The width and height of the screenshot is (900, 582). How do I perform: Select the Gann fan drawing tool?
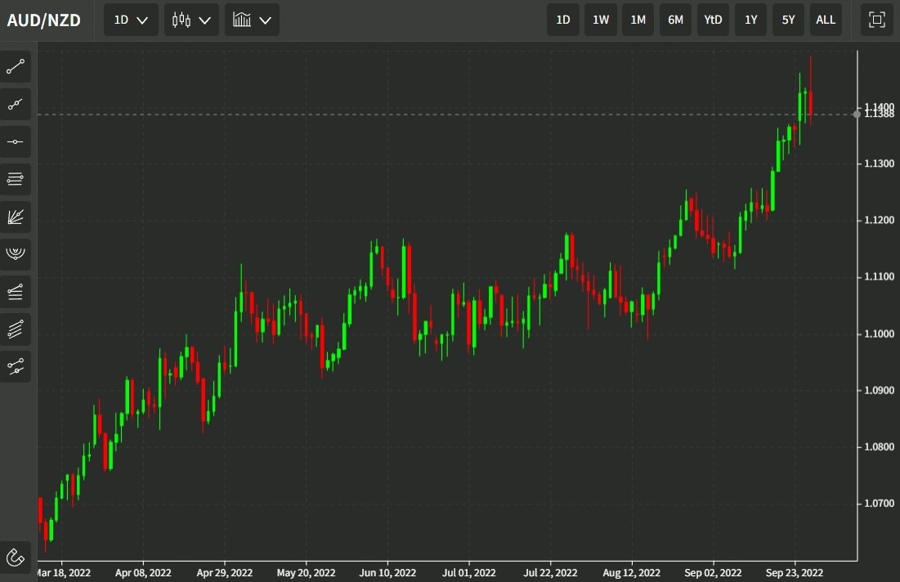point(14,216)
